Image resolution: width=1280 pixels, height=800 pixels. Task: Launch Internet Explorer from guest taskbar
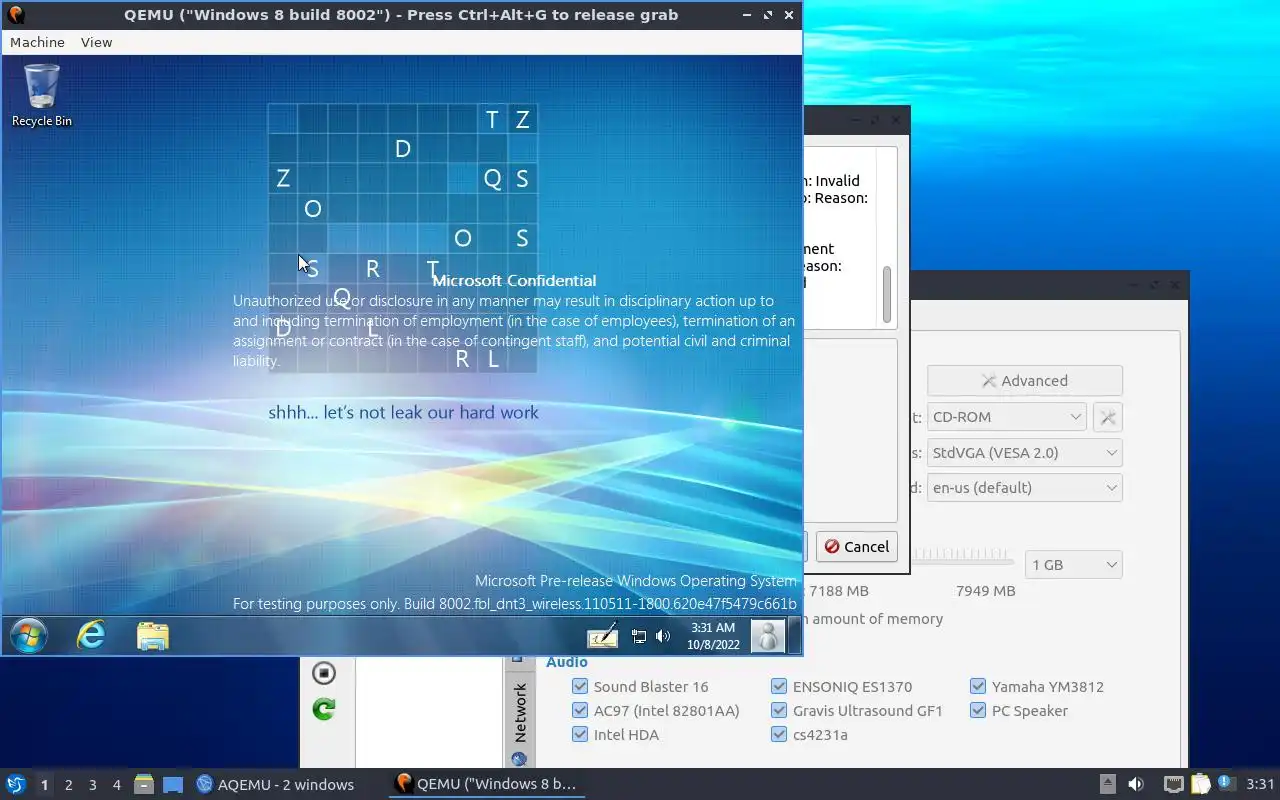[91, 635]
